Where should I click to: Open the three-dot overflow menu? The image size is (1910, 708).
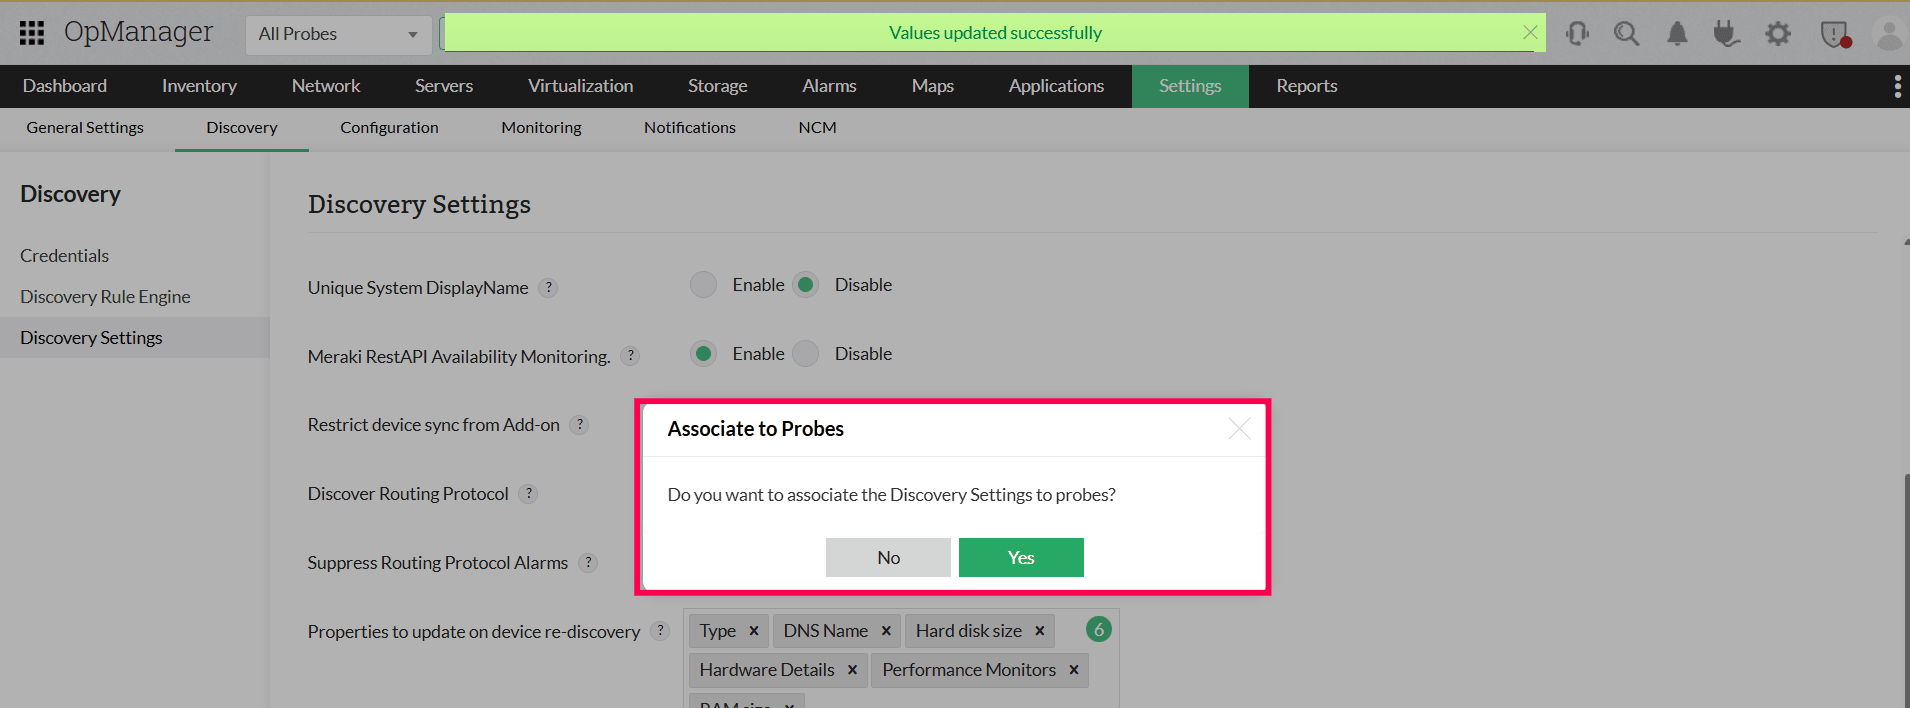click(x=1897, y=86)
